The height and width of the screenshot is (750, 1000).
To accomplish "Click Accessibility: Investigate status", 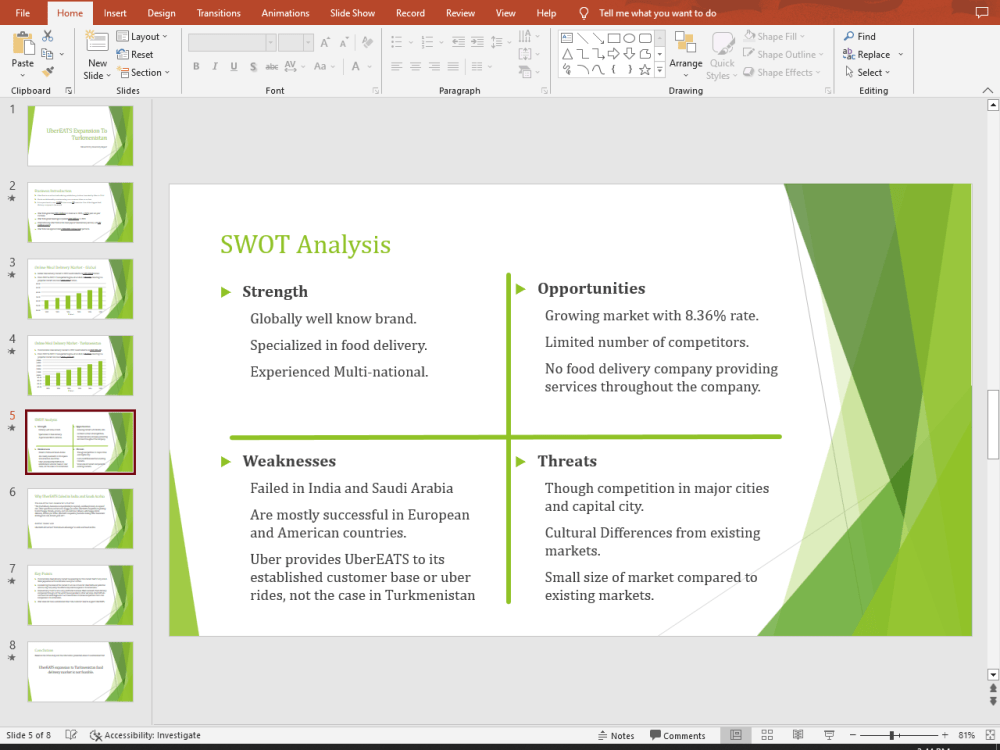I will (145, 735).
